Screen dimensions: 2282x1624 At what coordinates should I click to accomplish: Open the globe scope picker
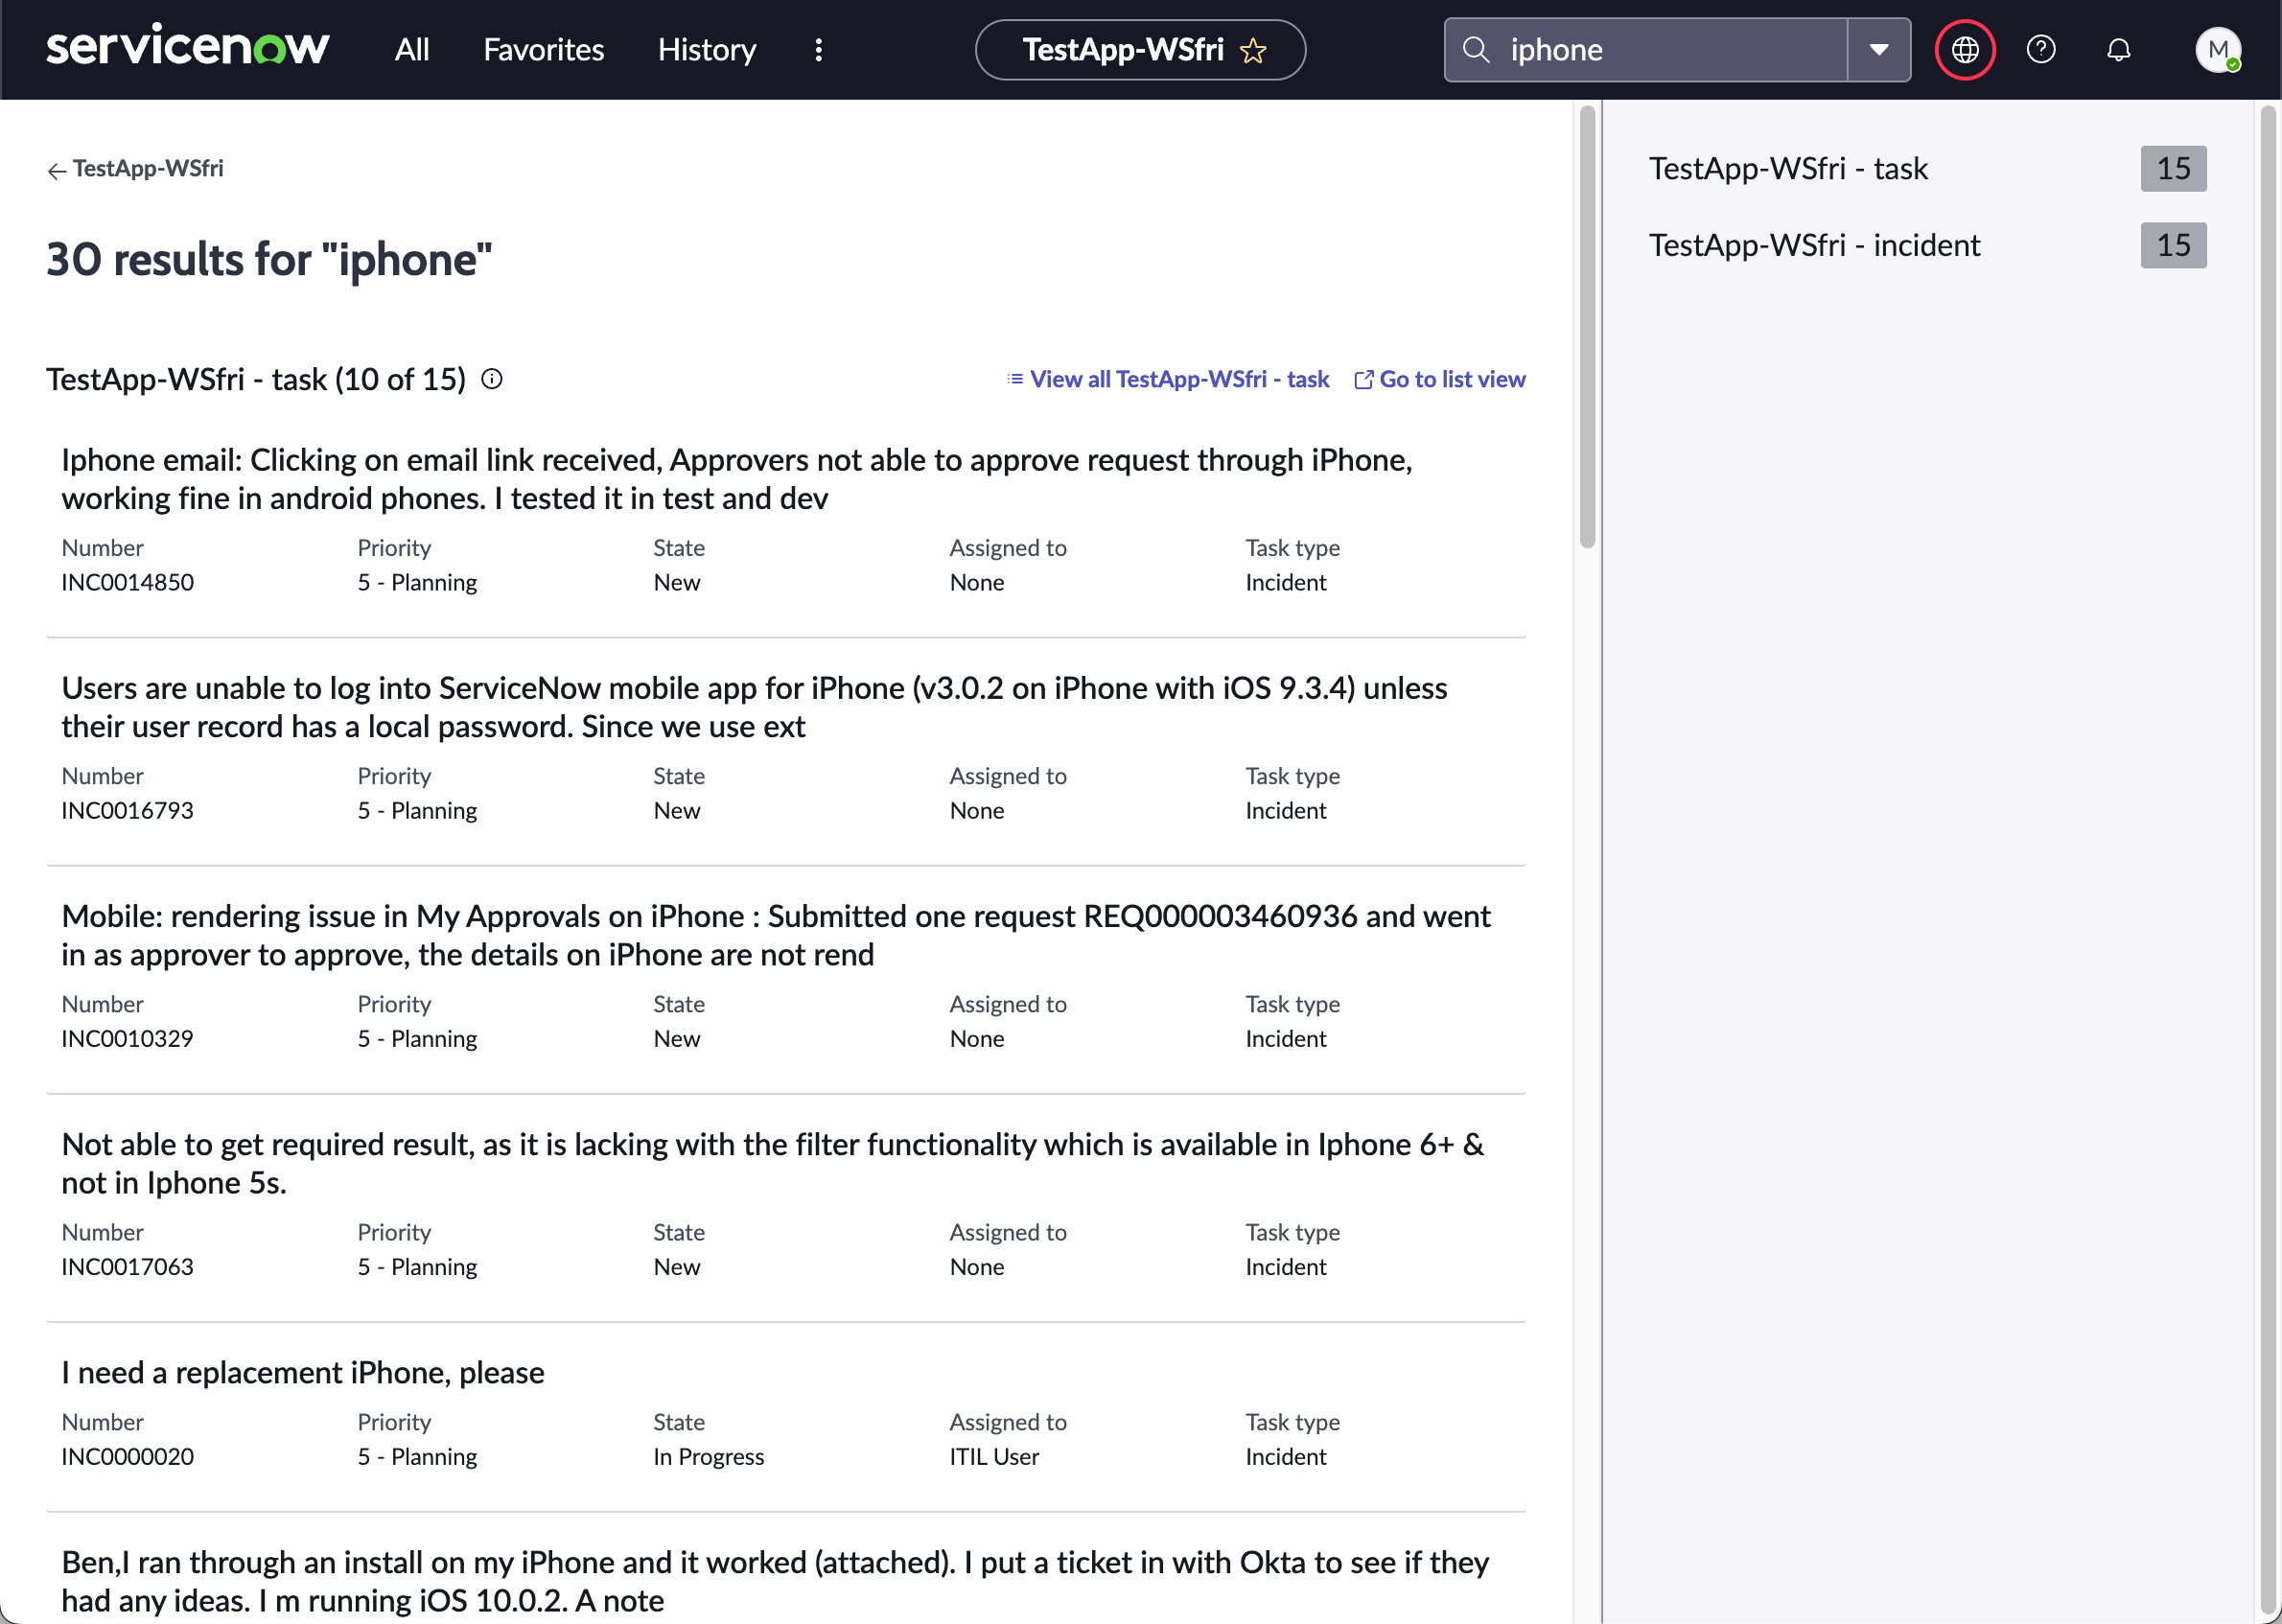(x=1964, y=49)
